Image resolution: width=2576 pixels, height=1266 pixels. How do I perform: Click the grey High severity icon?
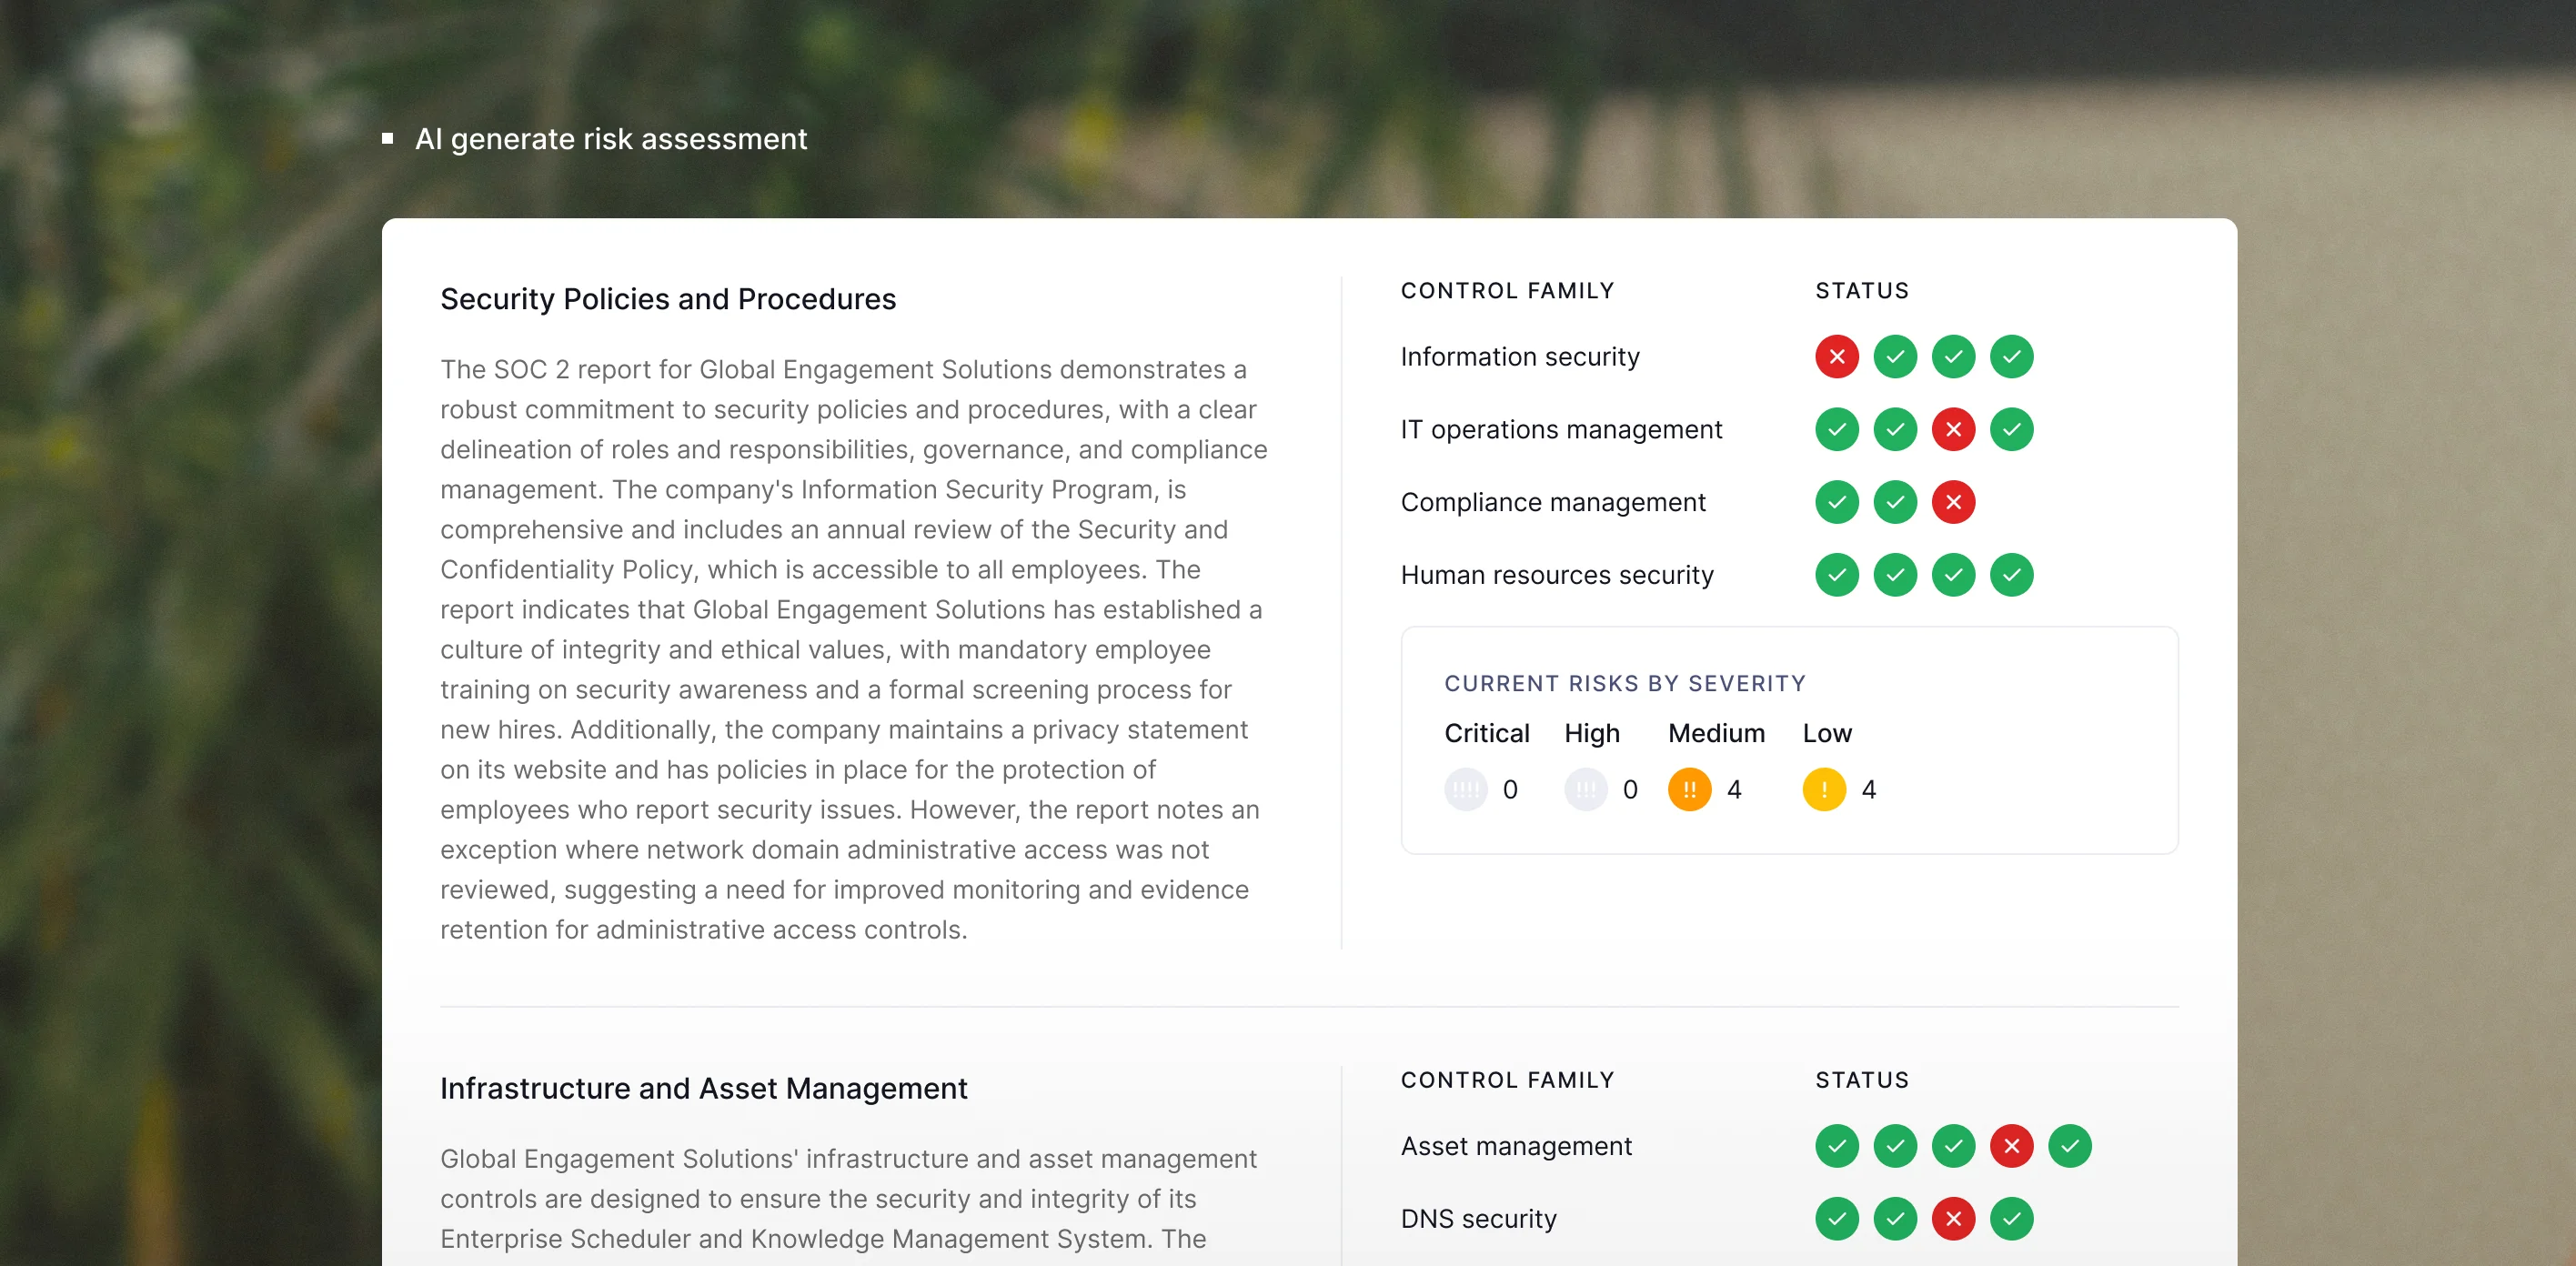click(x=1586, y=790)
